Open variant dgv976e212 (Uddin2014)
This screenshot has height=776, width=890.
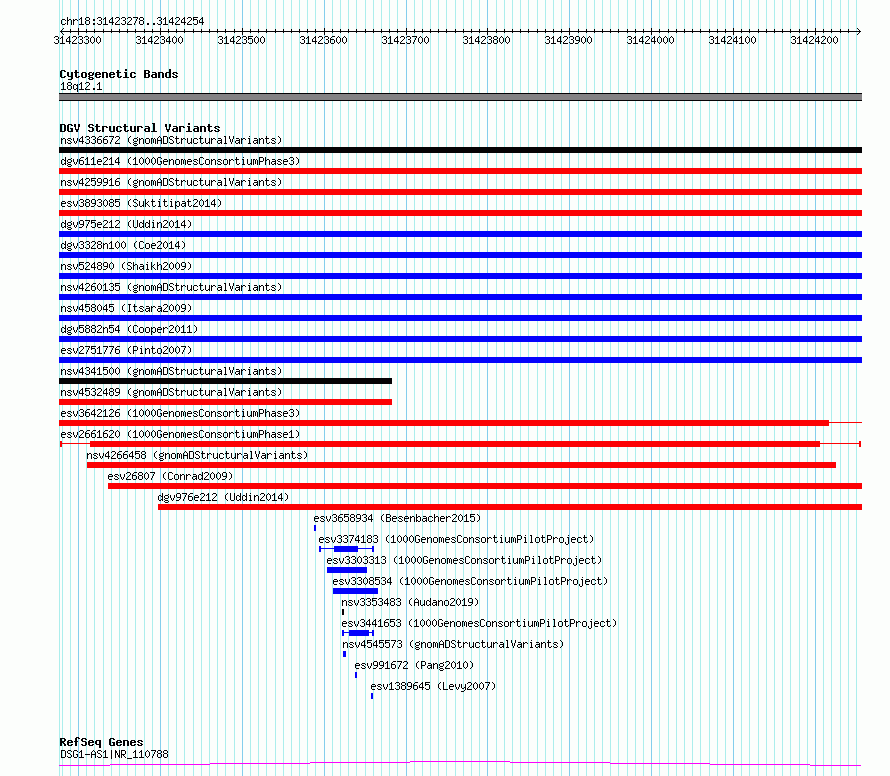[x=223, y=497]
